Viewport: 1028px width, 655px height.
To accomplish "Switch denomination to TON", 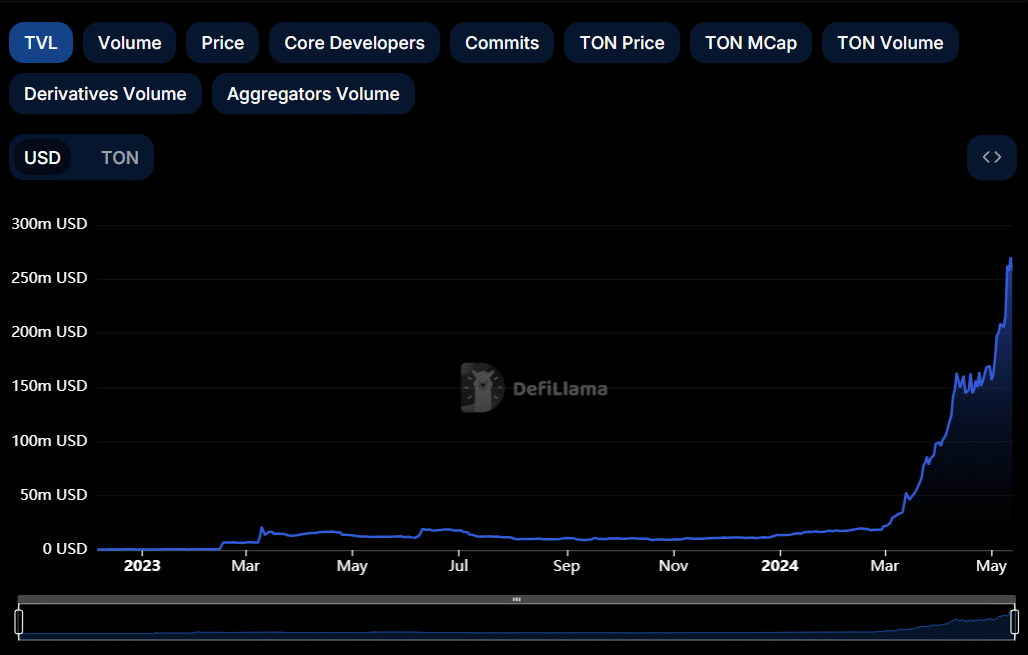I will pyautogui.click(x=119, y=158).
